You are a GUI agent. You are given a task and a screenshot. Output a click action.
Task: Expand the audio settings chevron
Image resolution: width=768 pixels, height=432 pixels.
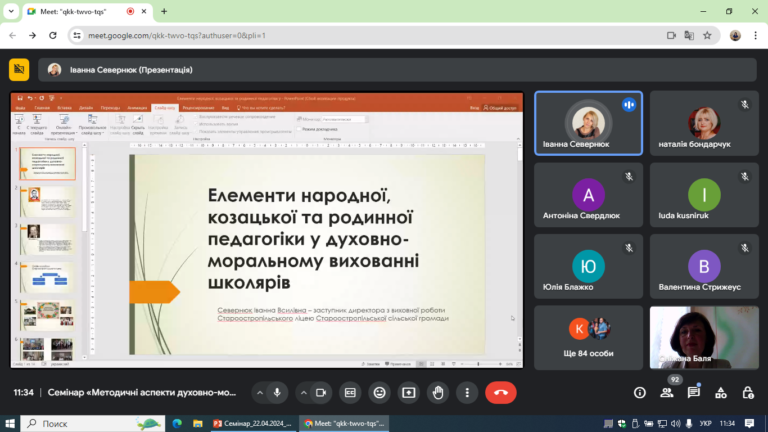click(260, 393)
